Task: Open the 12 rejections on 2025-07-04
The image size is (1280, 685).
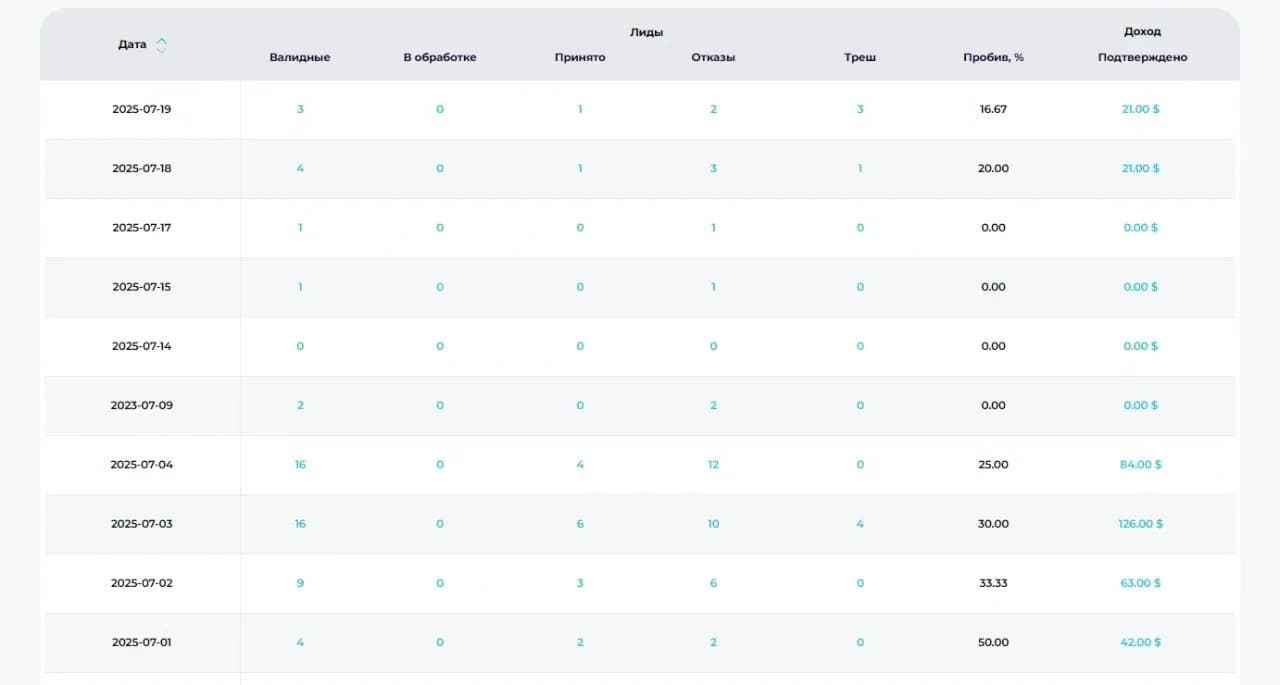Action: 713,464
